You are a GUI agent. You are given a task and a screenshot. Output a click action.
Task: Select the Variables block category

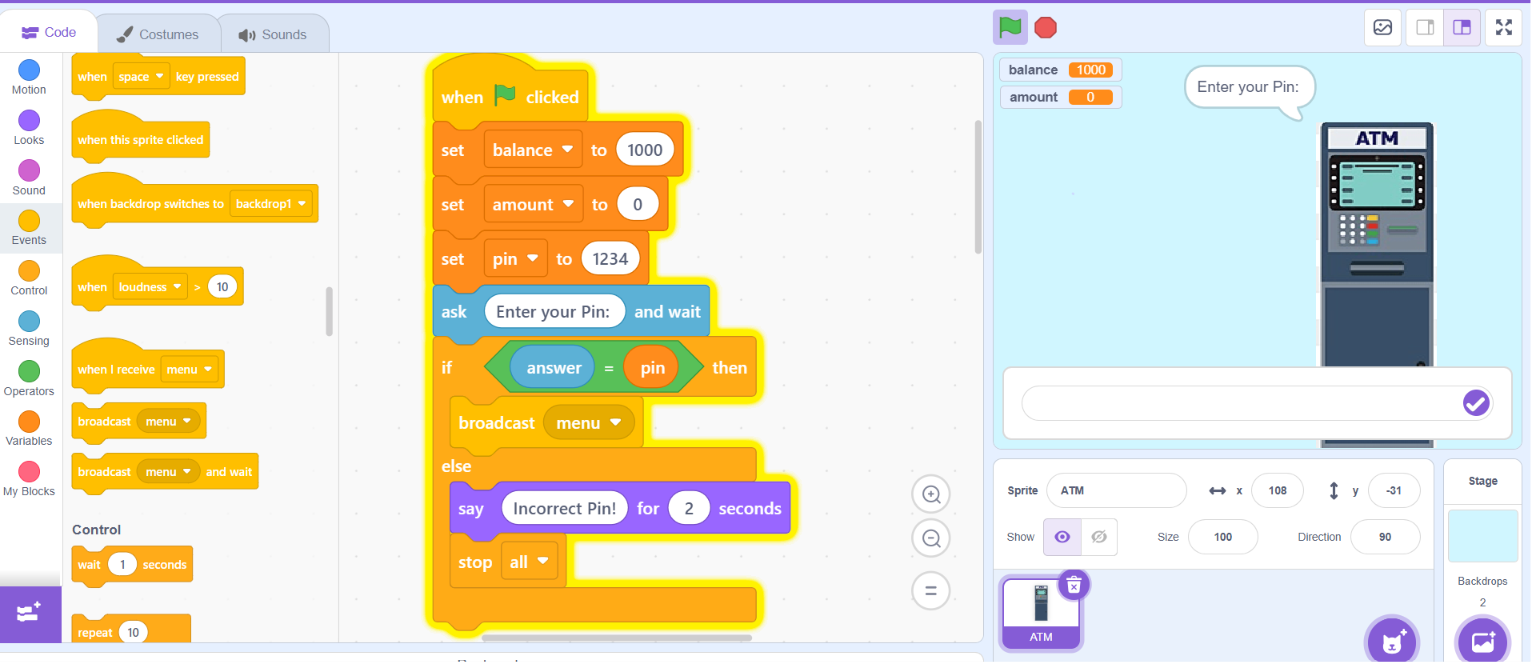pos(29,429)
